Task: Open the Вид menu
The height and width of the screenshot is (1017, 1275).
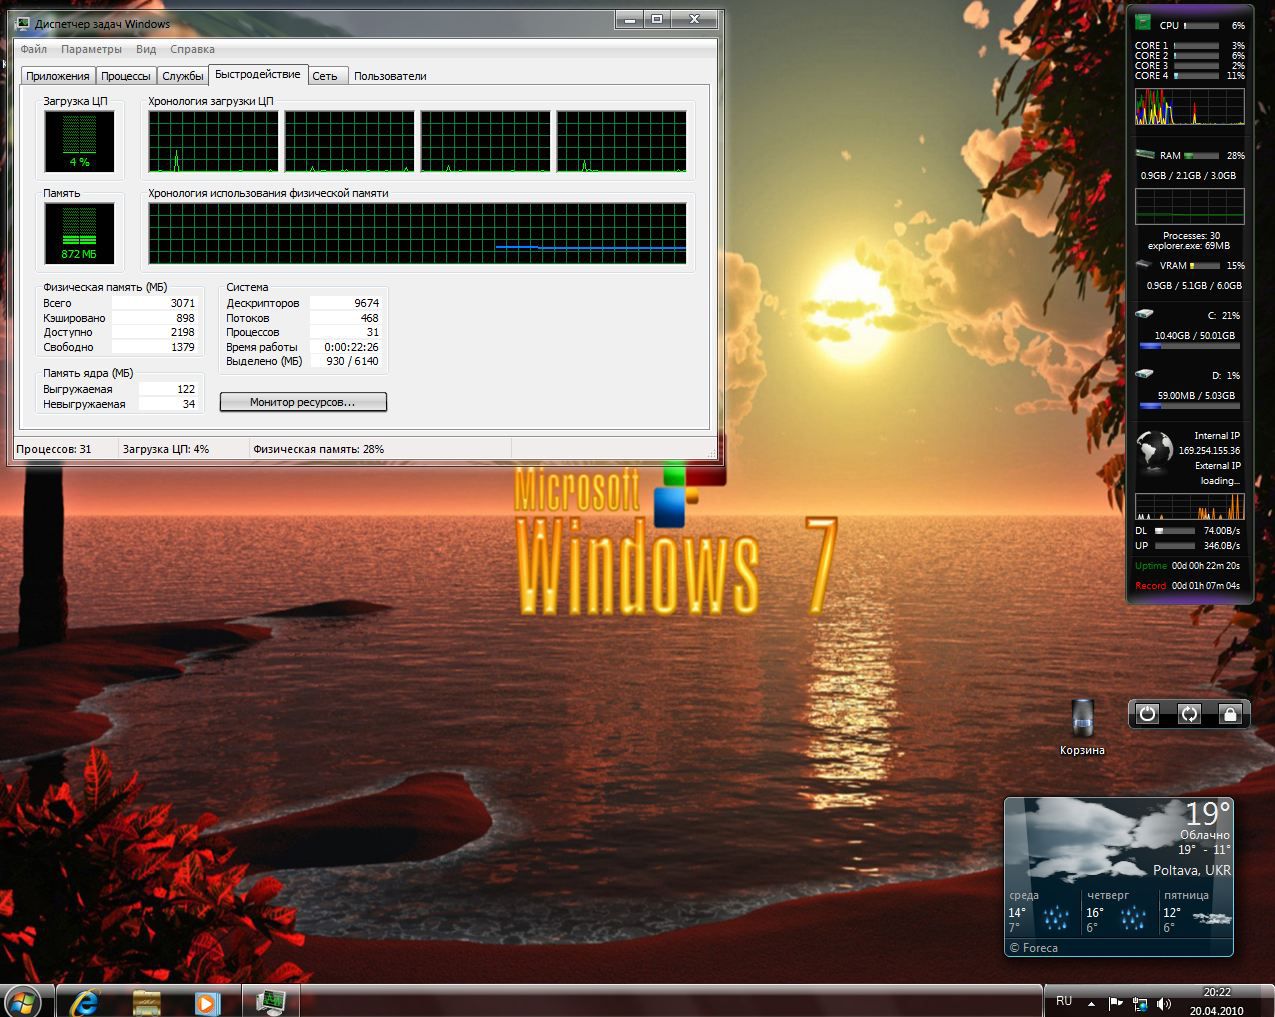Action: pyautogui.click(x=146, y=49)
